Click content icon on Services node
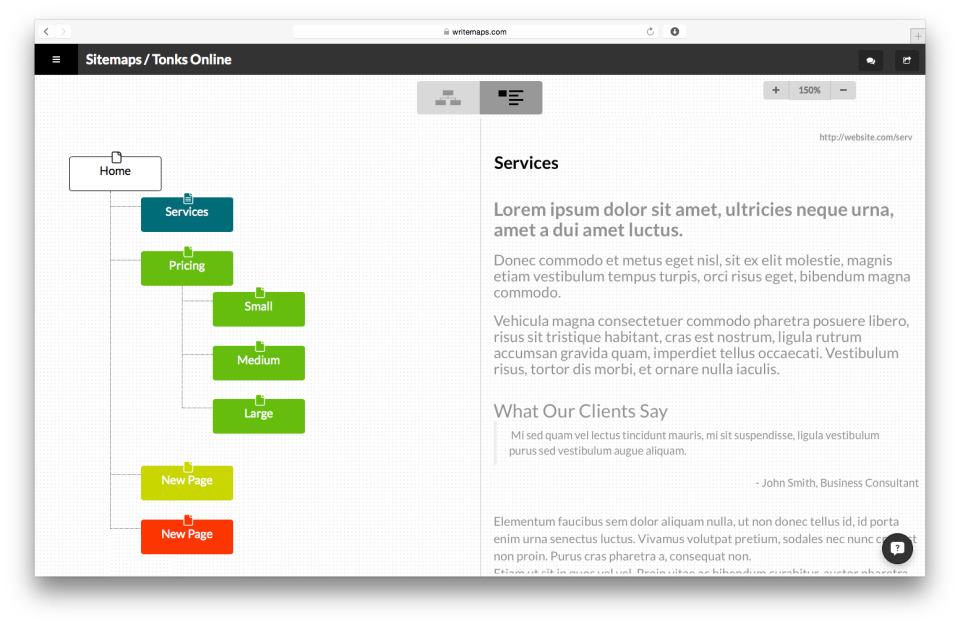 point(188,198)
